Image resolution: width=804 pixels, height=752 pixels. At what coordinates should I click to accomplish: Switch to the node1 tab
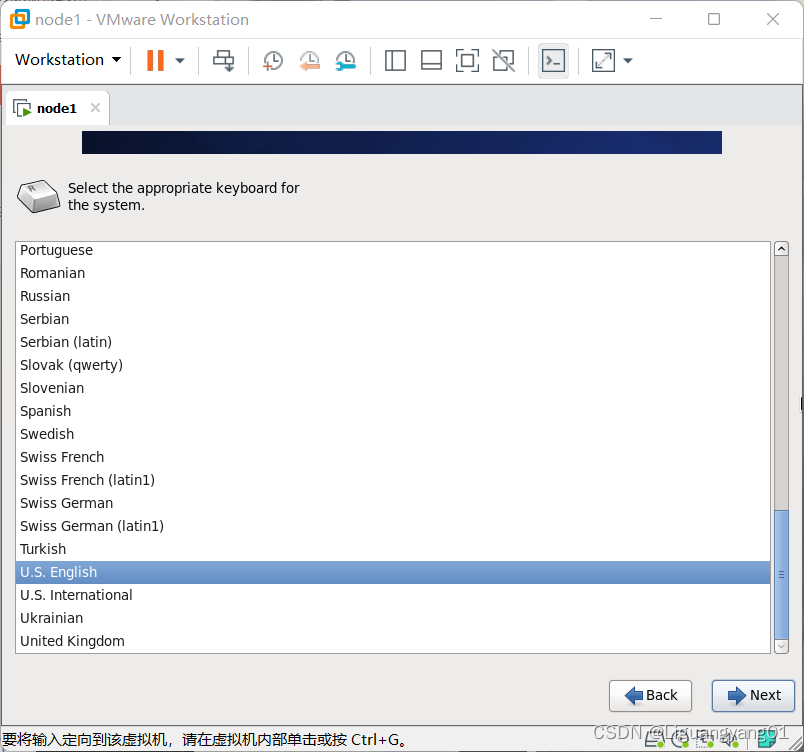coord(56,108)
